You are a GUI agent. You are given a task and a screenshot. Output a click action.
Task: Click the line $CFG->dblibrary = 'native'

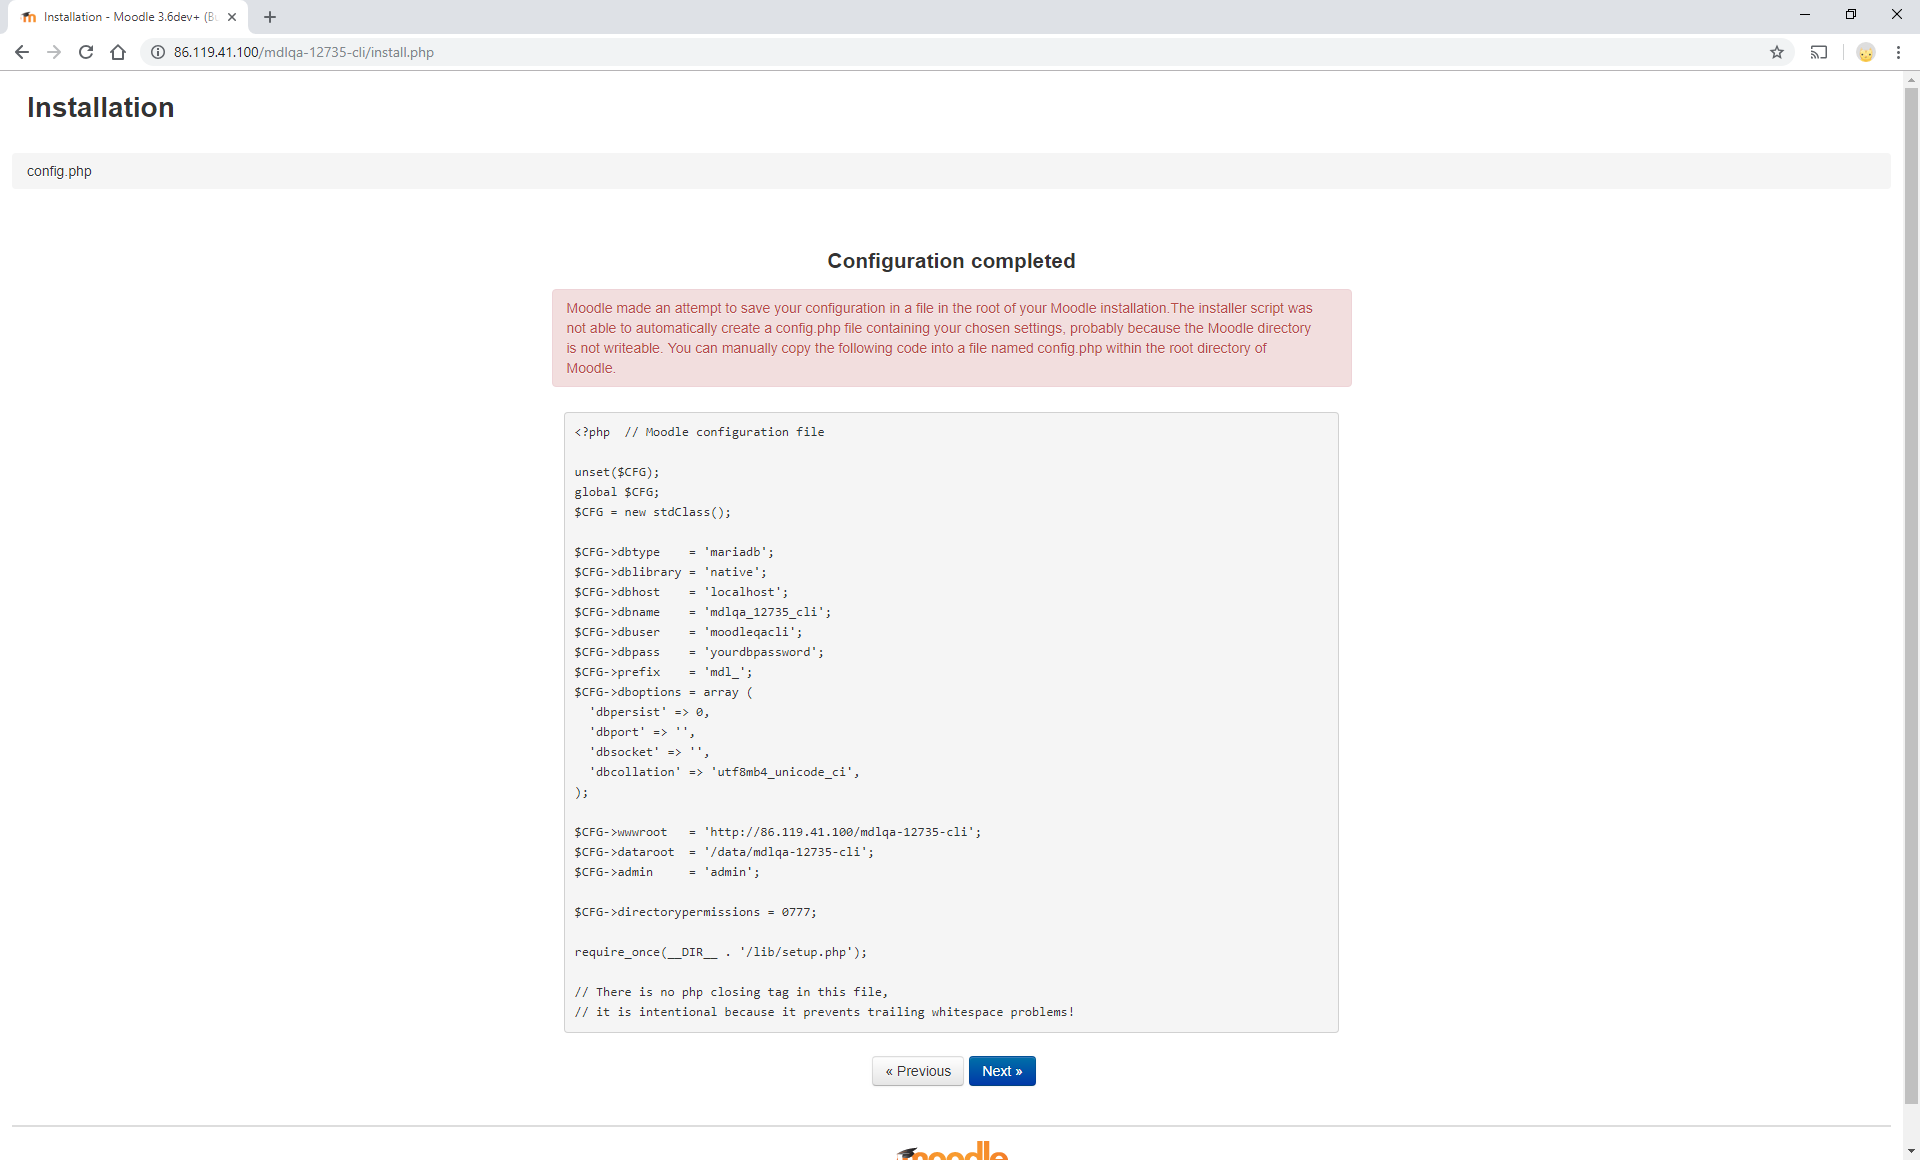coord(671,572)
